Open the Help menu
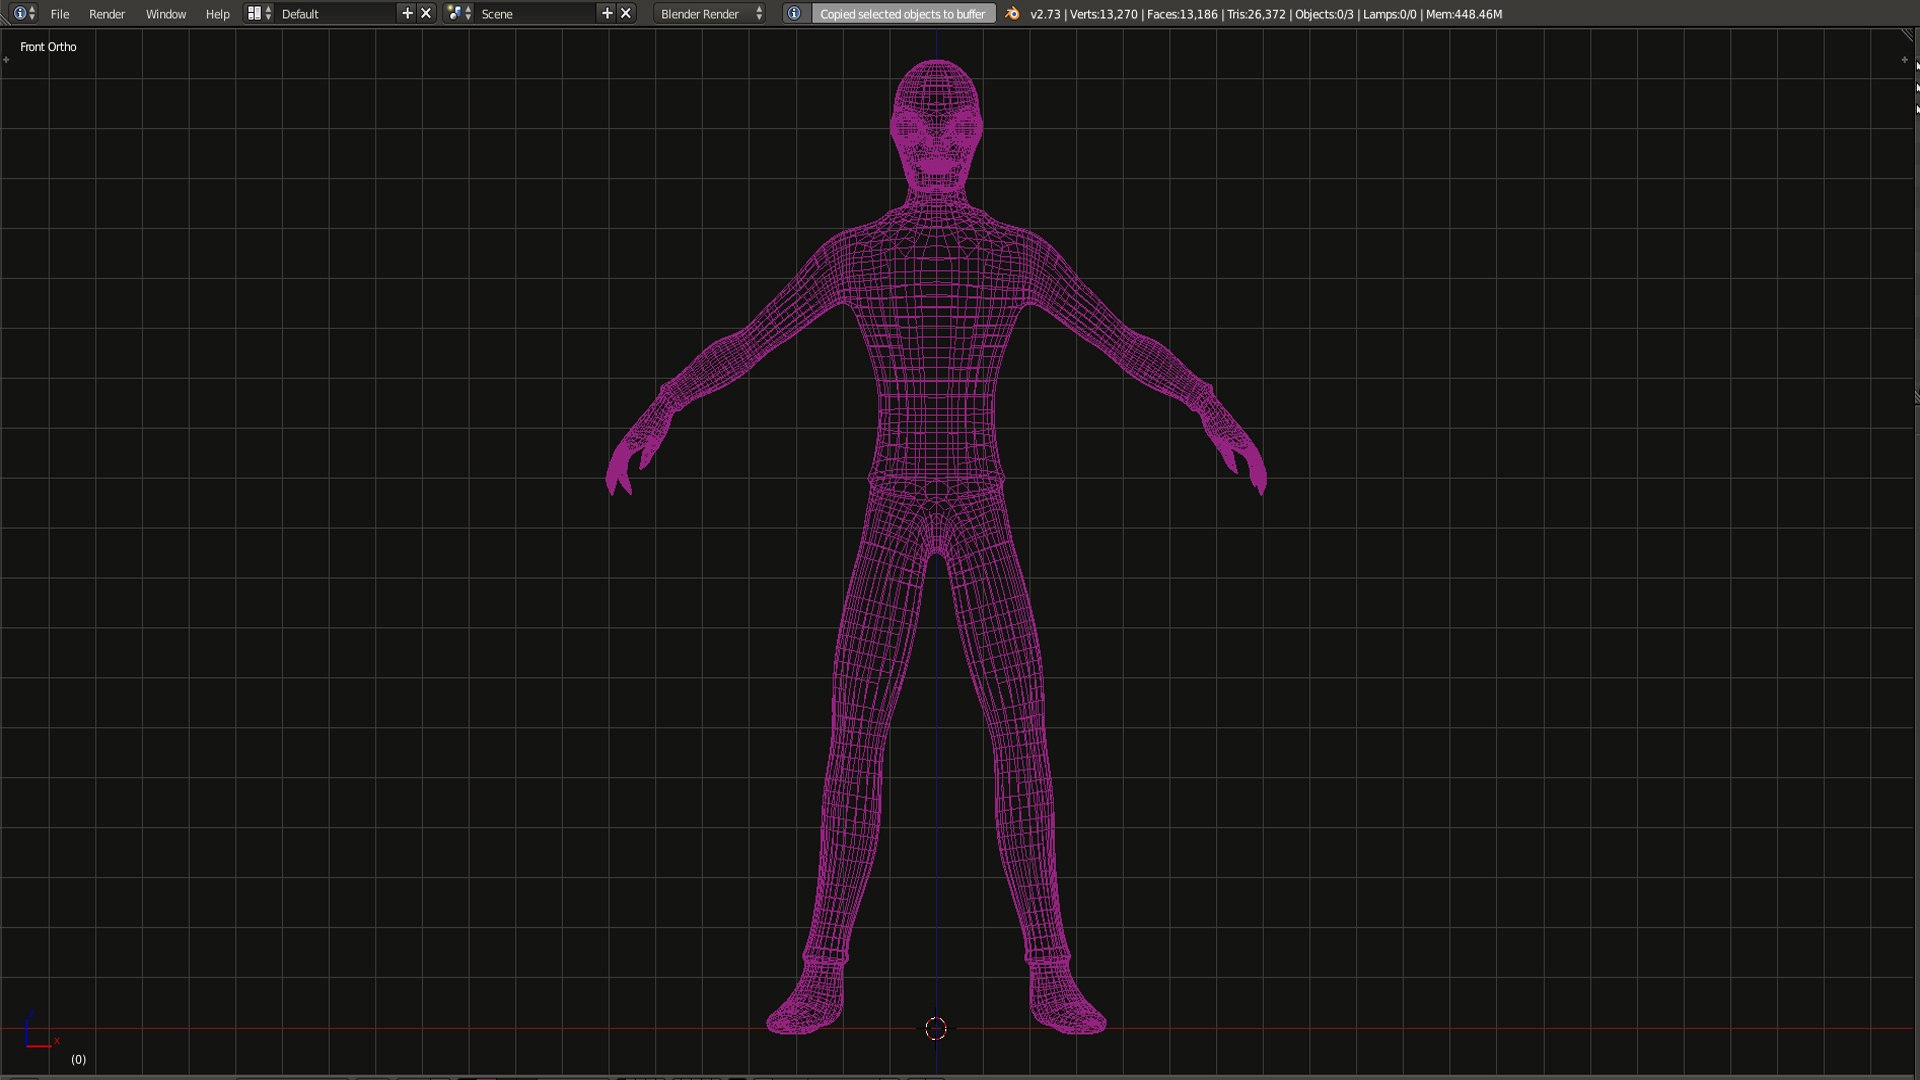 tap(217, 14)
